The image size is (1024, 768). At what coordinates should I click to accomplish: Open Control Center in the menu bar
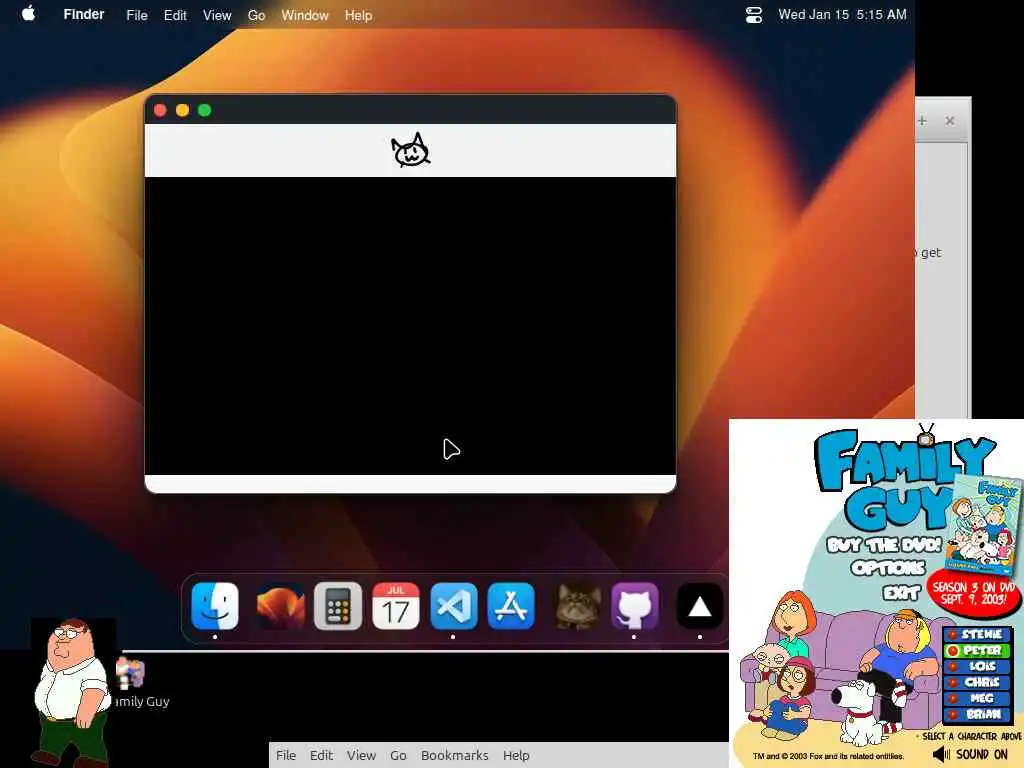[x=754, y=14]
